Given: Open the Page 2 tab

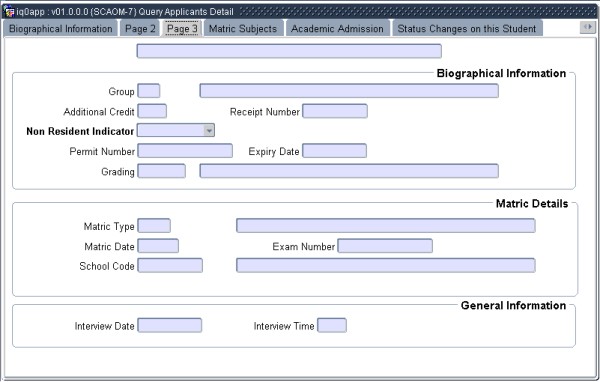Looking at the screenshot, I should pyautogui.click(x=140, y=29).
